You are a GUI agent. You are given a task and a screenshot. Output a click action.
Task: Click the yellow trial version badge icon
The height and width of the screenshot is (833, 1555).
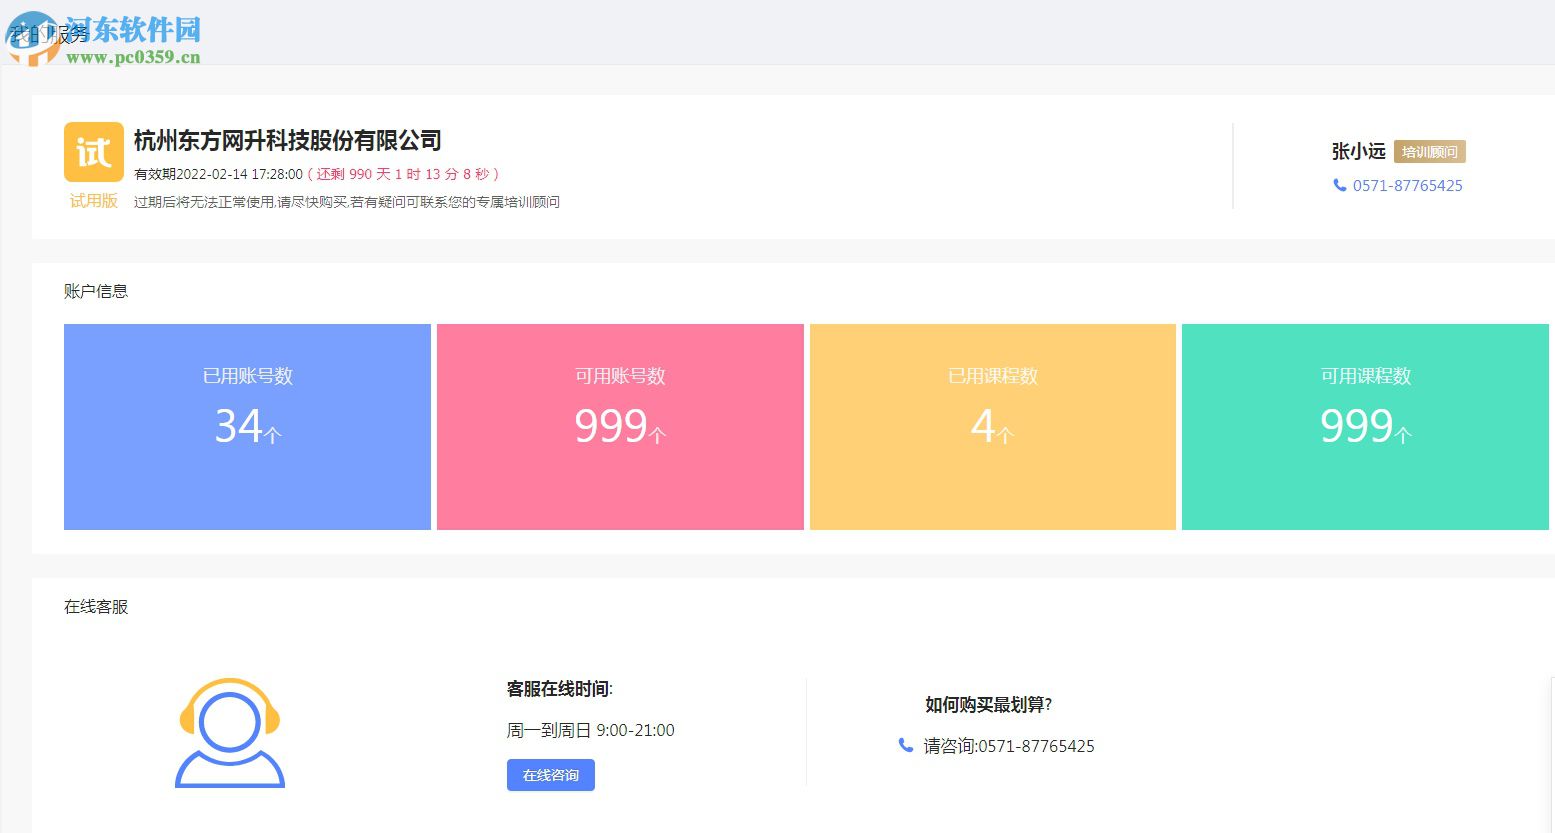click(x=94, y=152)
